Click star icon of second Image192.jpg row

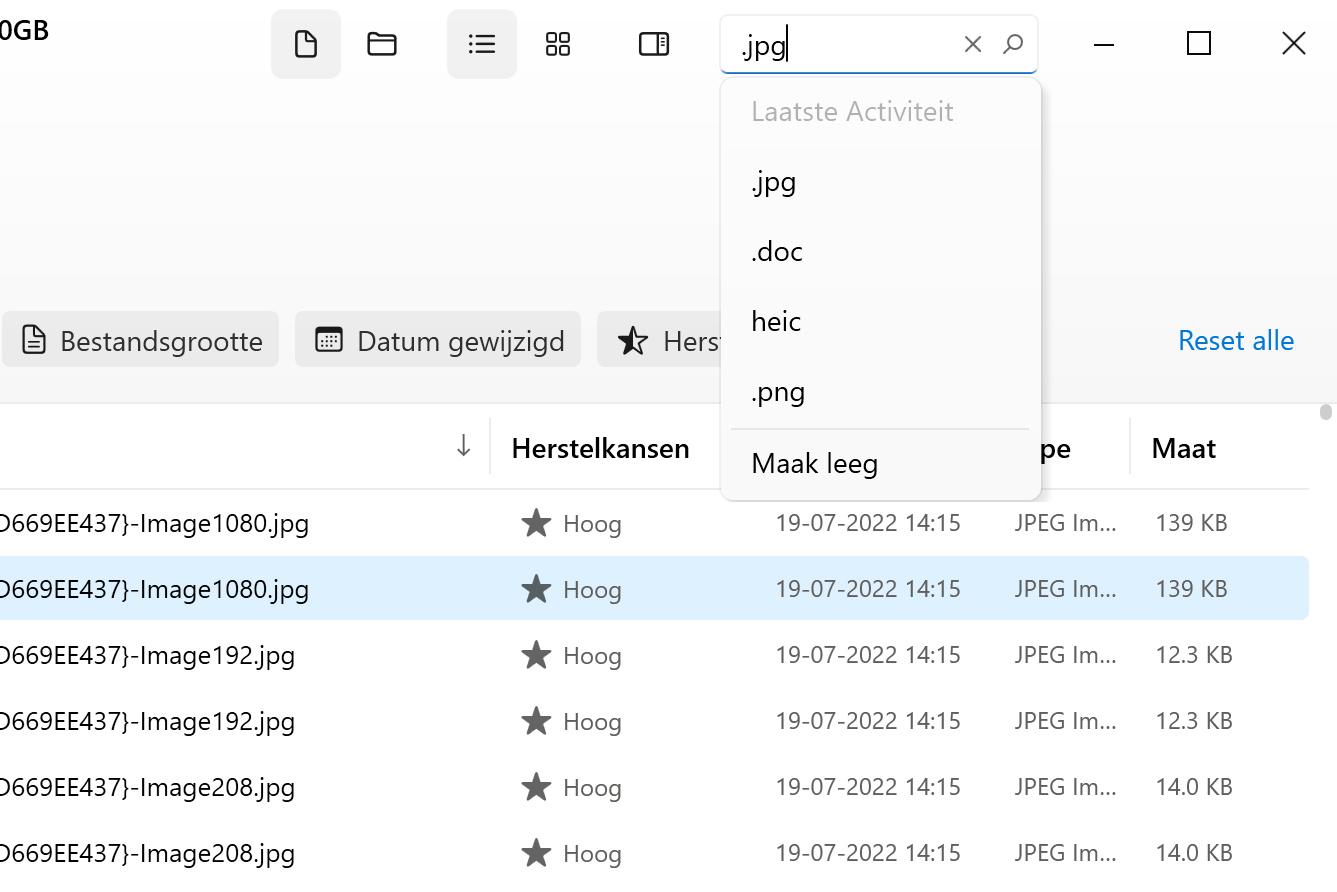[537, 721]
